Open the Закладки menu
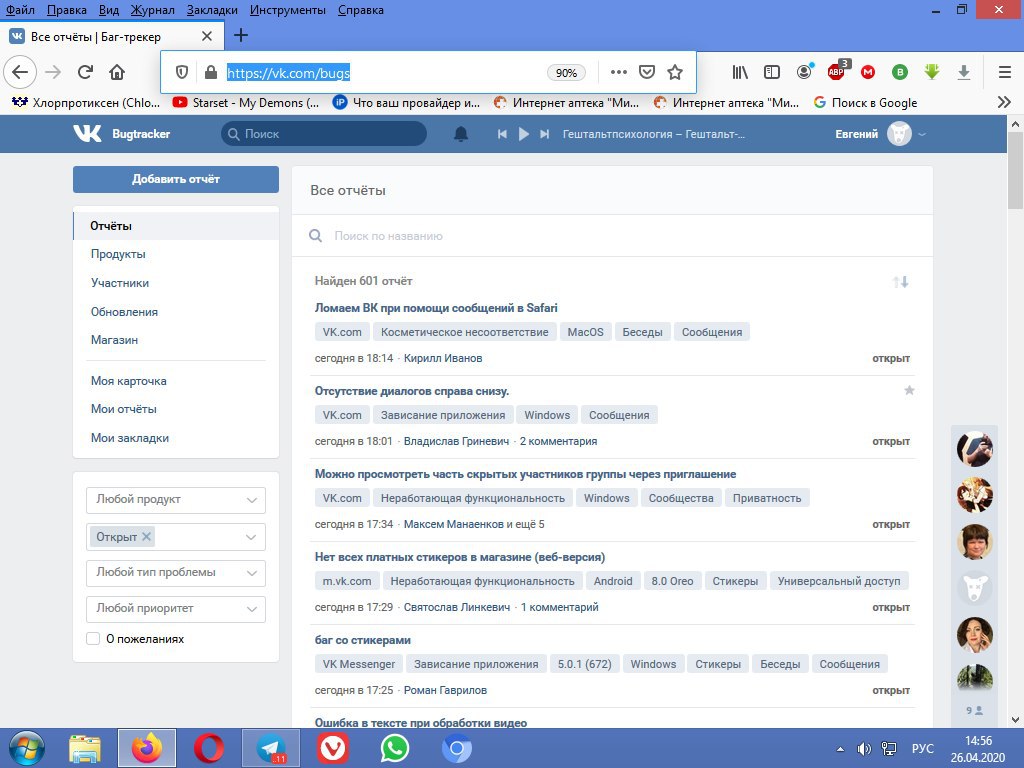The width and height of the screenshot is (1024, 768). [212, 10]
